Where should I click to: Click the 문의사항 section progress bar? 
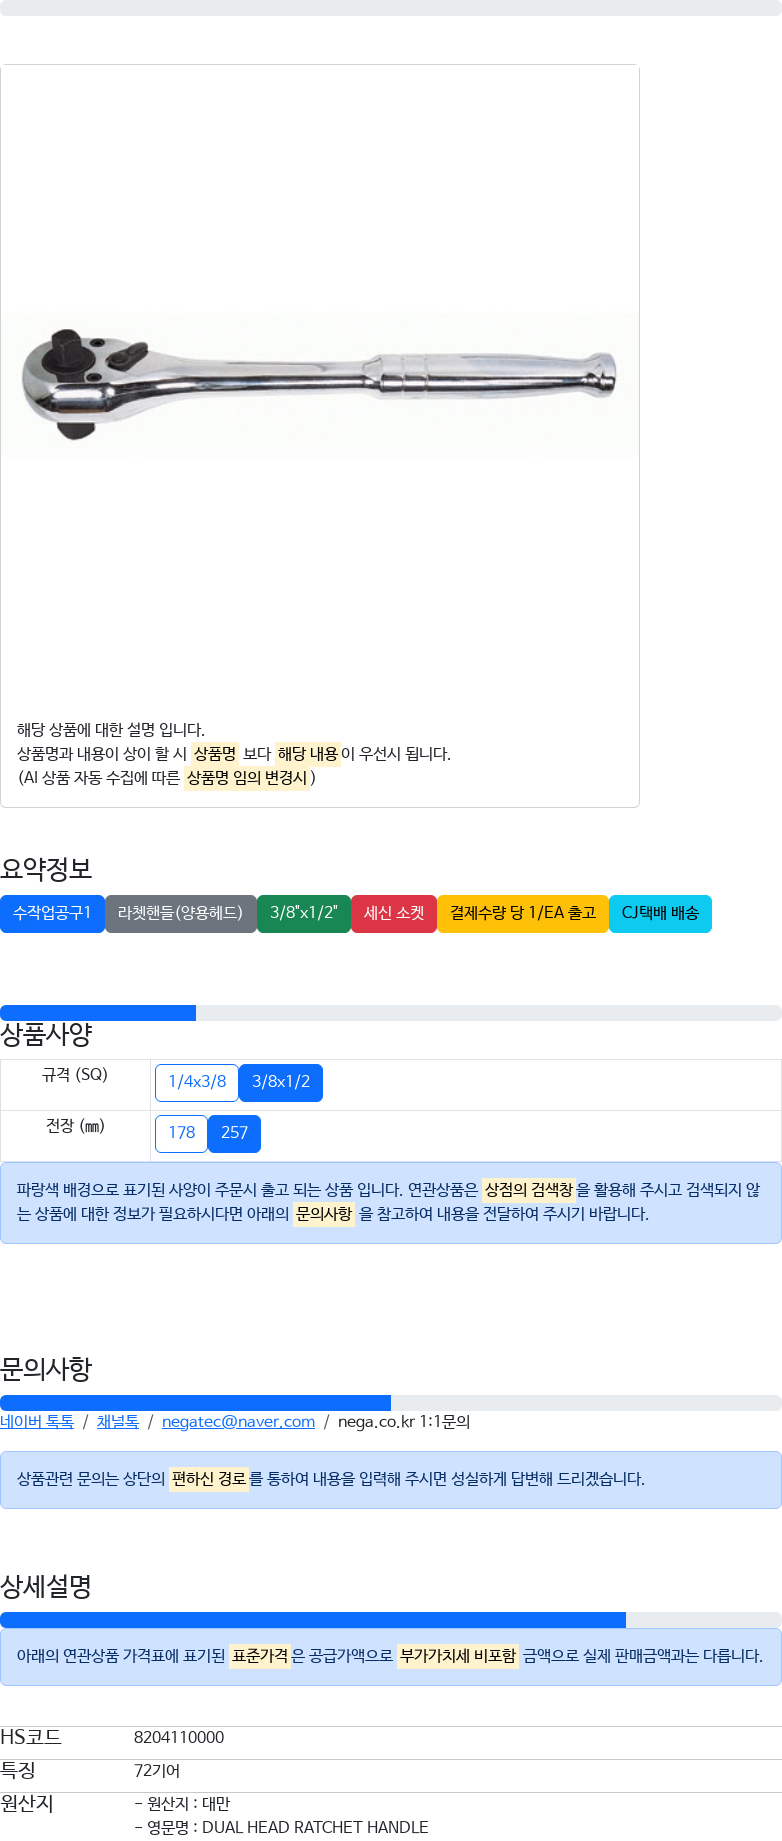tap(390, 1403)
